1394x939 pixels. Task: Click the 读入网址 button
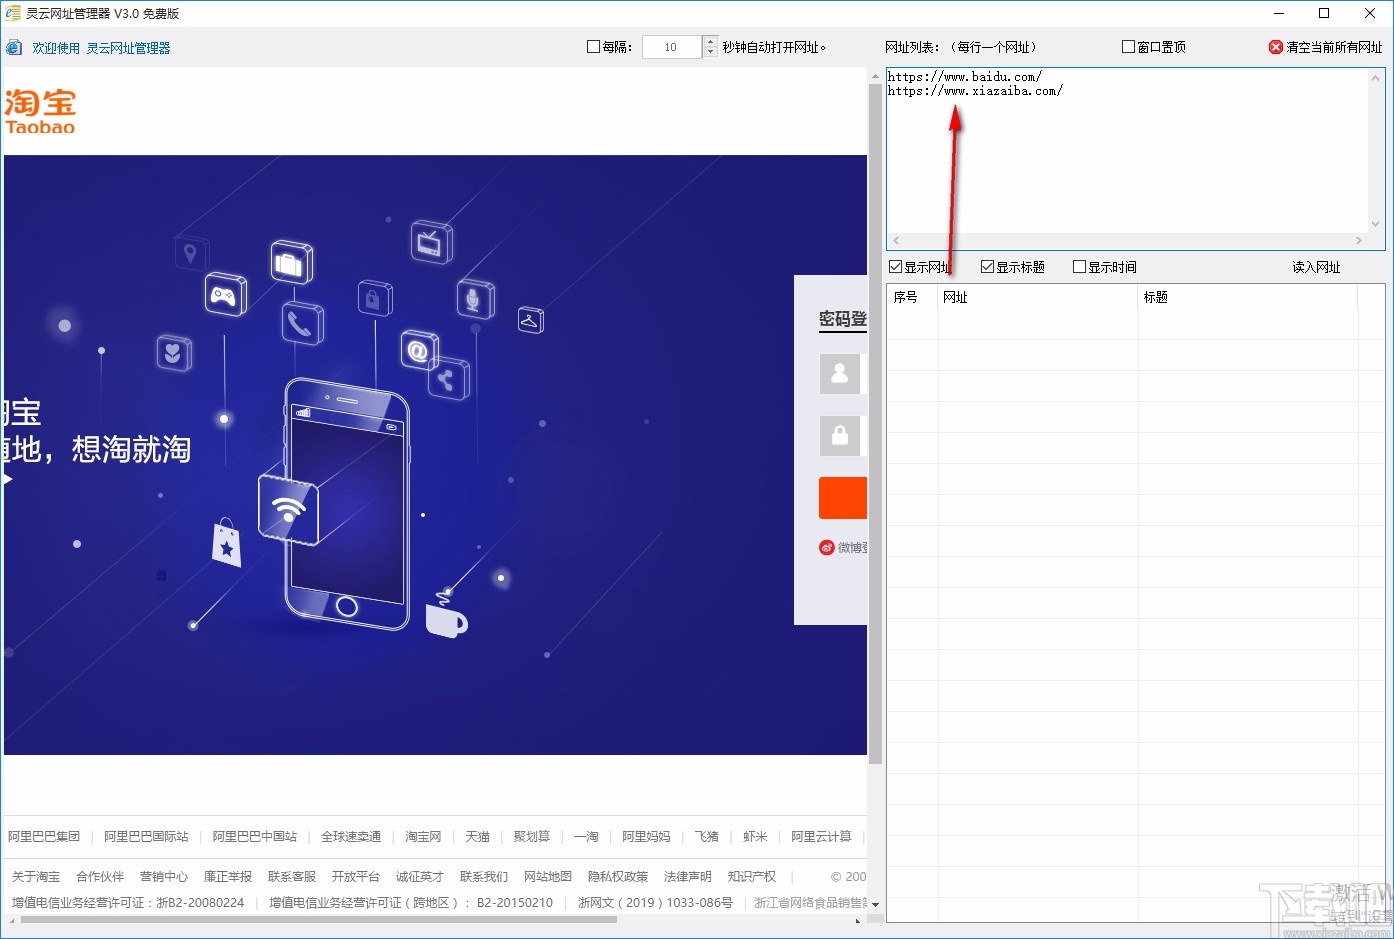point(1316,267)
